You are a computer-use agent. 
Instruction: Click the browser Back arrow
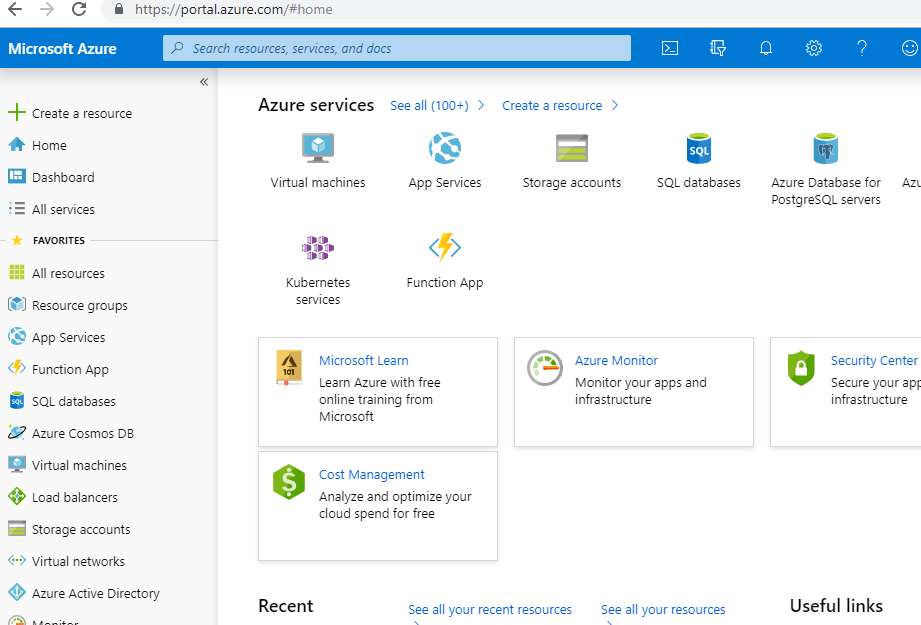(x=15, y=9)
